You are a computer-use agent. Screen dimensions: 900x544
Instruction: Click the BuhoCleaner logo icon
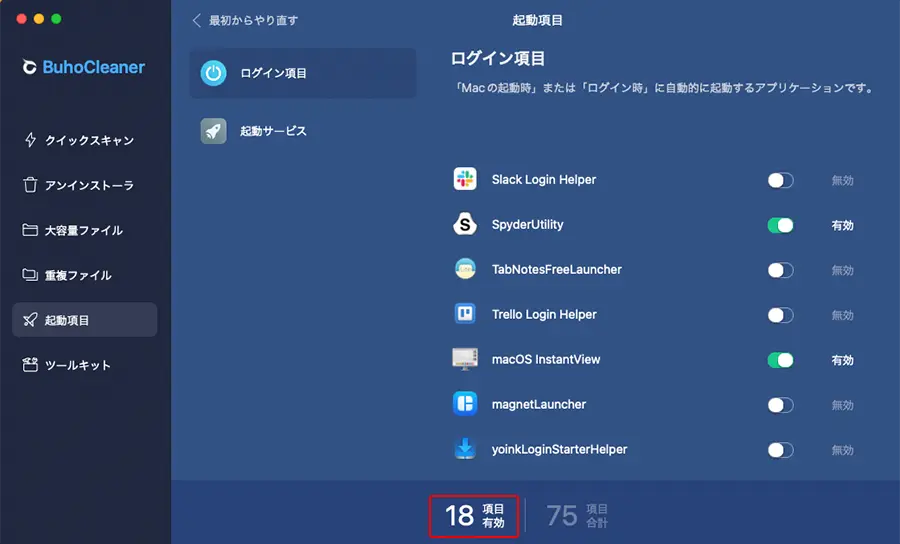pyautogui.click(x=29, y=67)
